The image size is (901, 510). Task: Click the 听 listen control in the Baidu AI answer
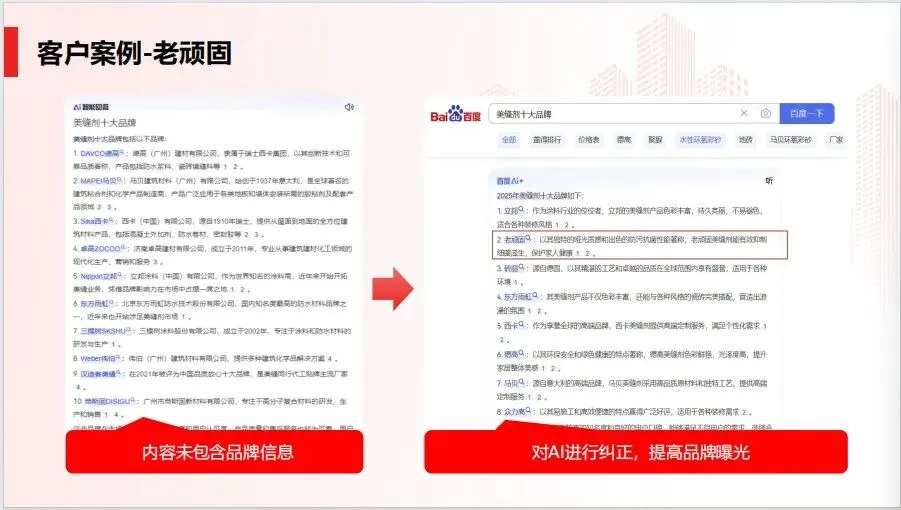coord(769,181)
